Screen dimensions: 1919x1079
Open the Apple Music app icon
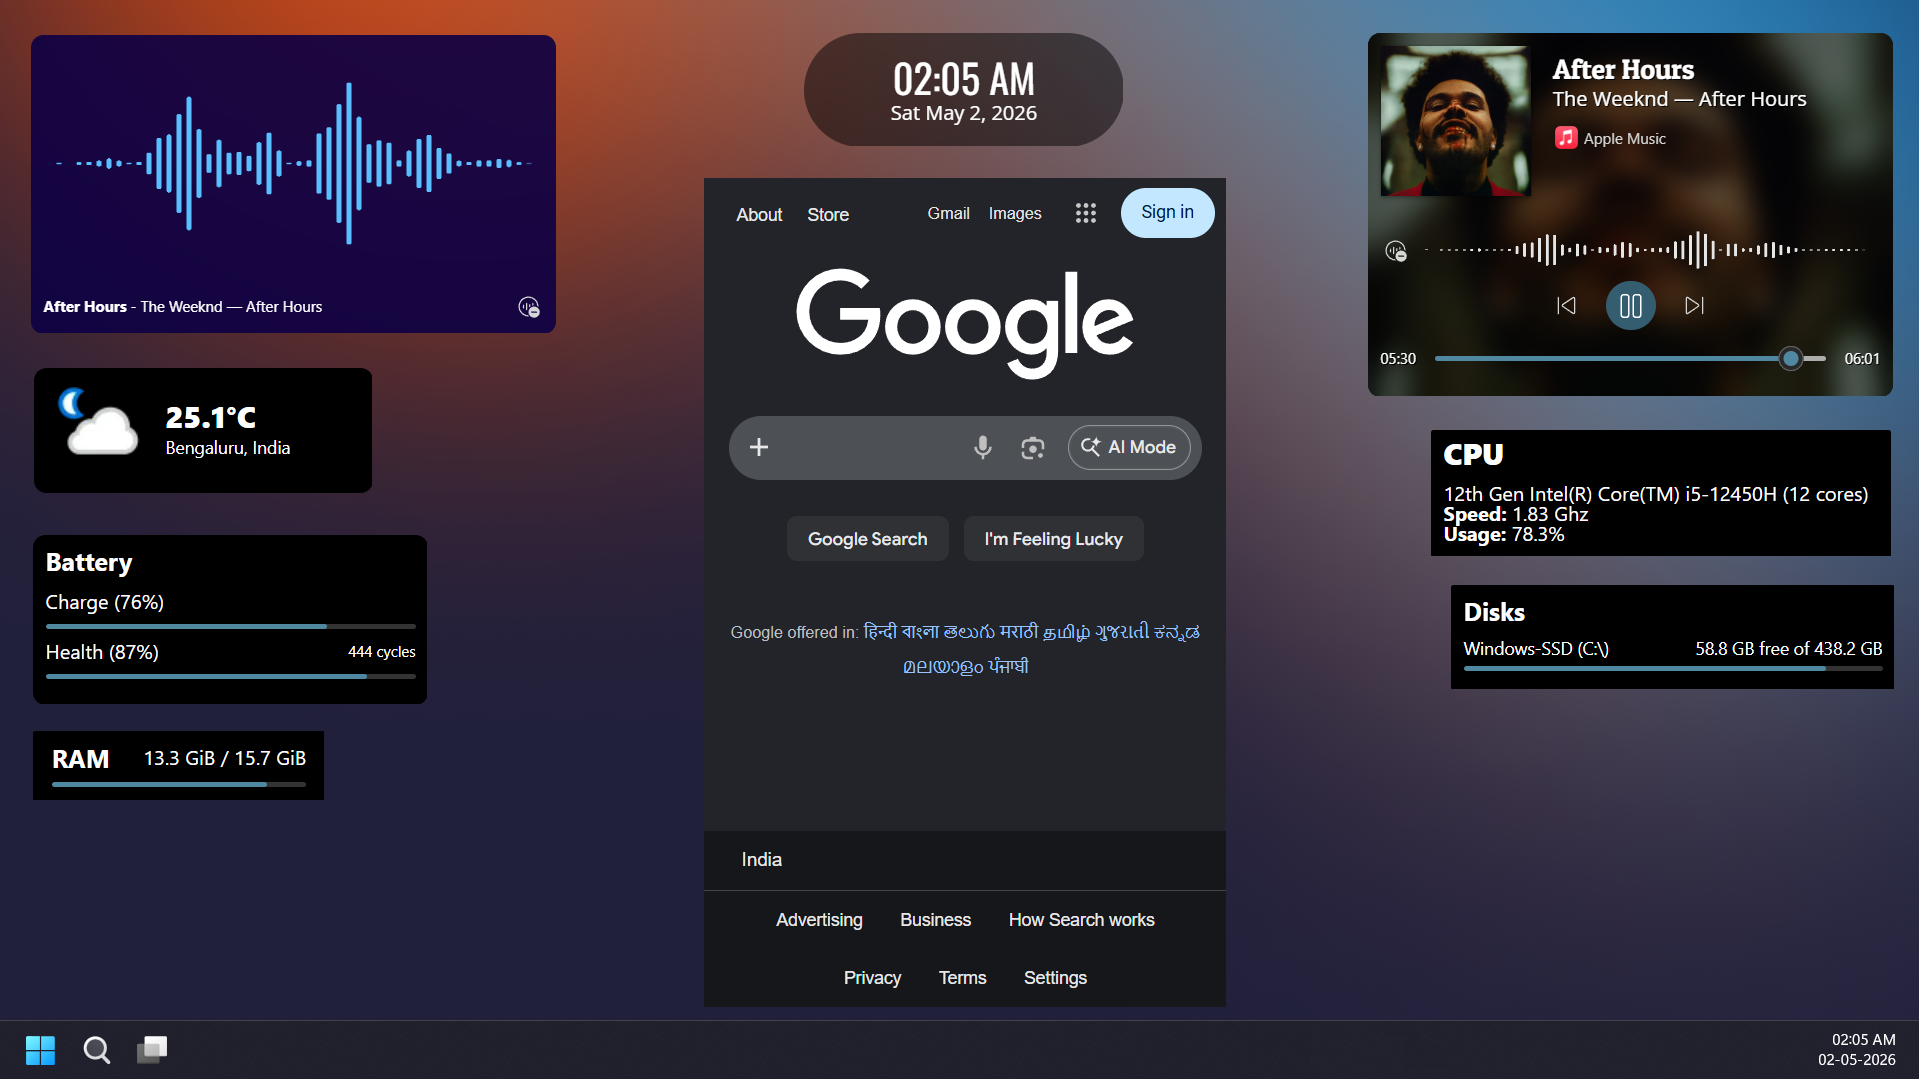point(1566,138)
